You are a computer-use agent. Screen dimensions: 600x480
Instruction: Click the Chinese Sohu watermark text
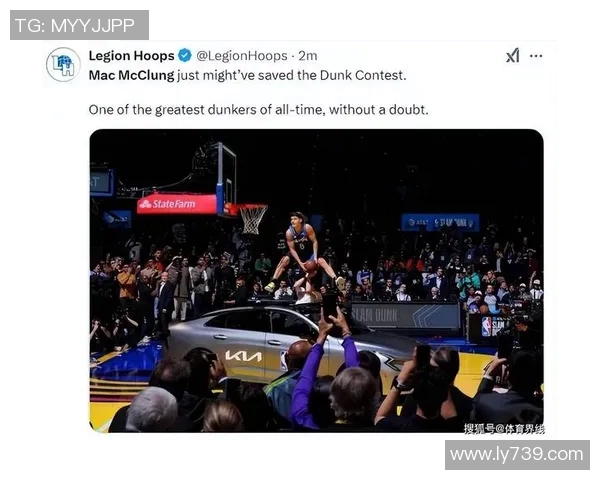coord(504,429)
